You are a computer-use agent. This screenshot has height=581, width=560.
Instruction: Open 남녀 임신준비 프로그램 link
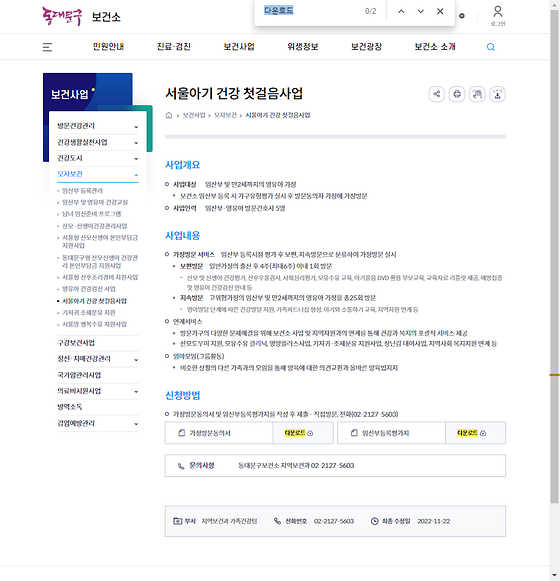(x=92, y=214)
